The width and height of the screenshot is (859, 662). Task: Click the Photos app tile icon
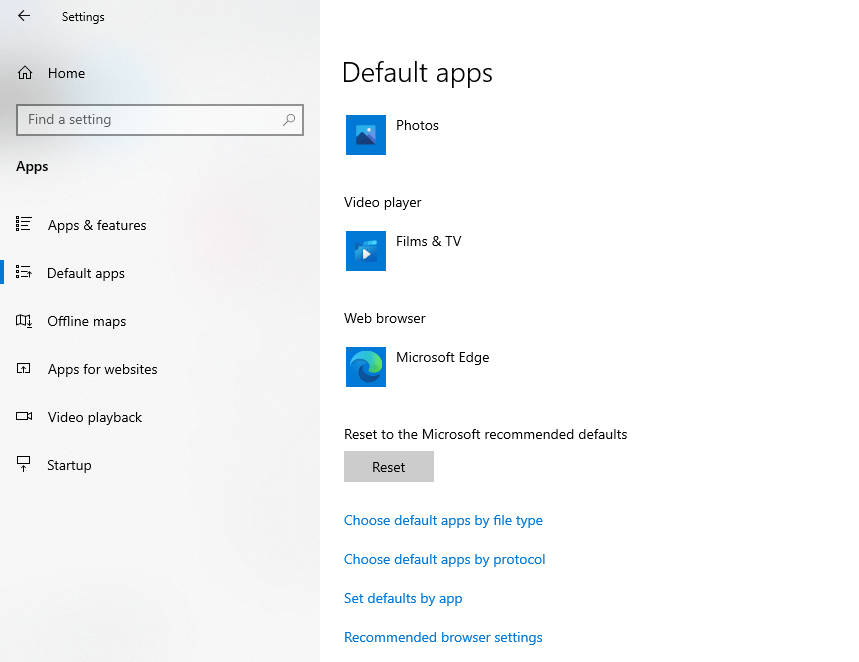(365, 135)
